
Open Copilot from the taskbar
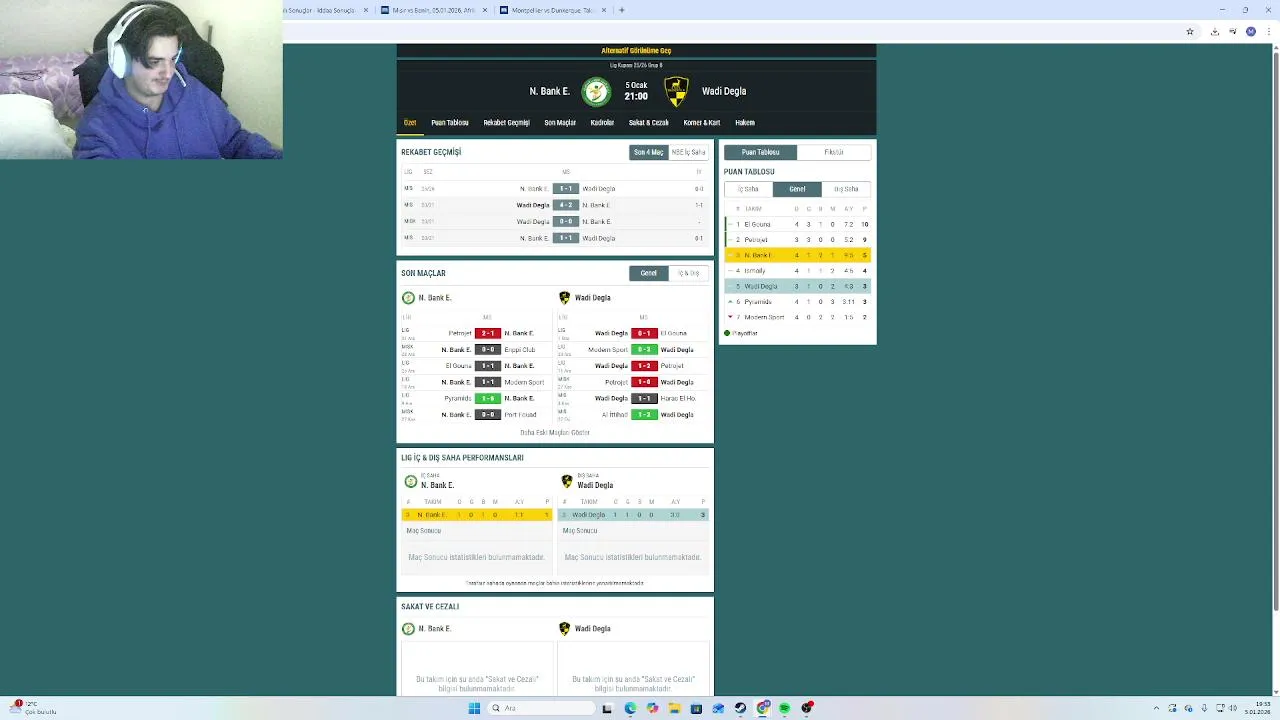pos(652,708)
